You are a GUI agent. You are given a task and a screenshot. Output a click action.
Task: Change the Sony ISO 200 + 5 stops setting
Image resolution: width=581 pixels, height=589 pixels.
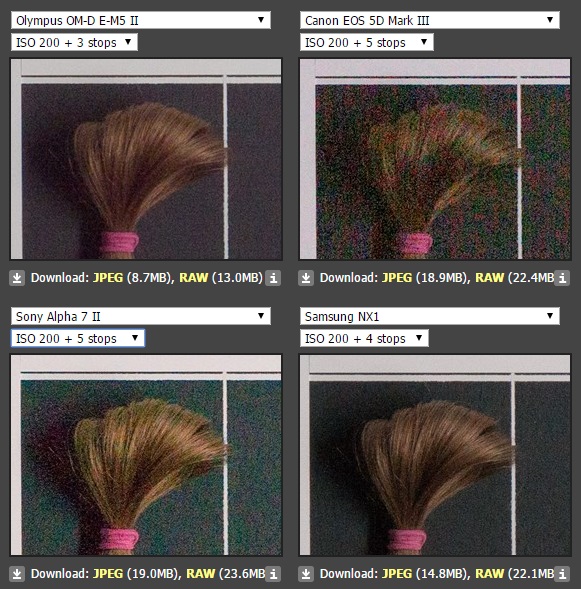tap(78, 338)
